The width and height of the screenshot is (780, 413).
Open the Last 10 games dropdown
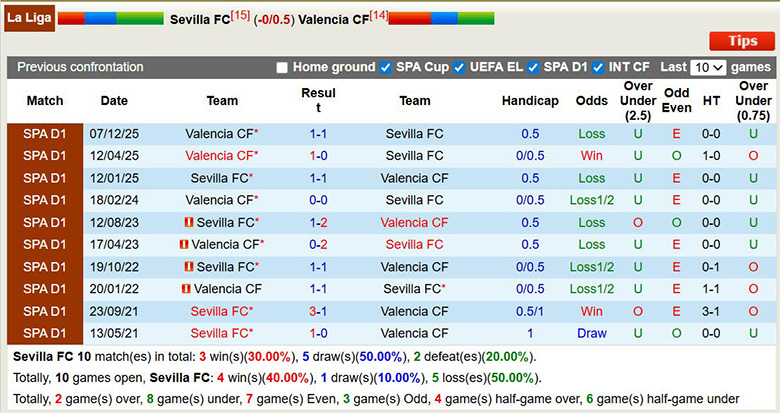[708, 67]
